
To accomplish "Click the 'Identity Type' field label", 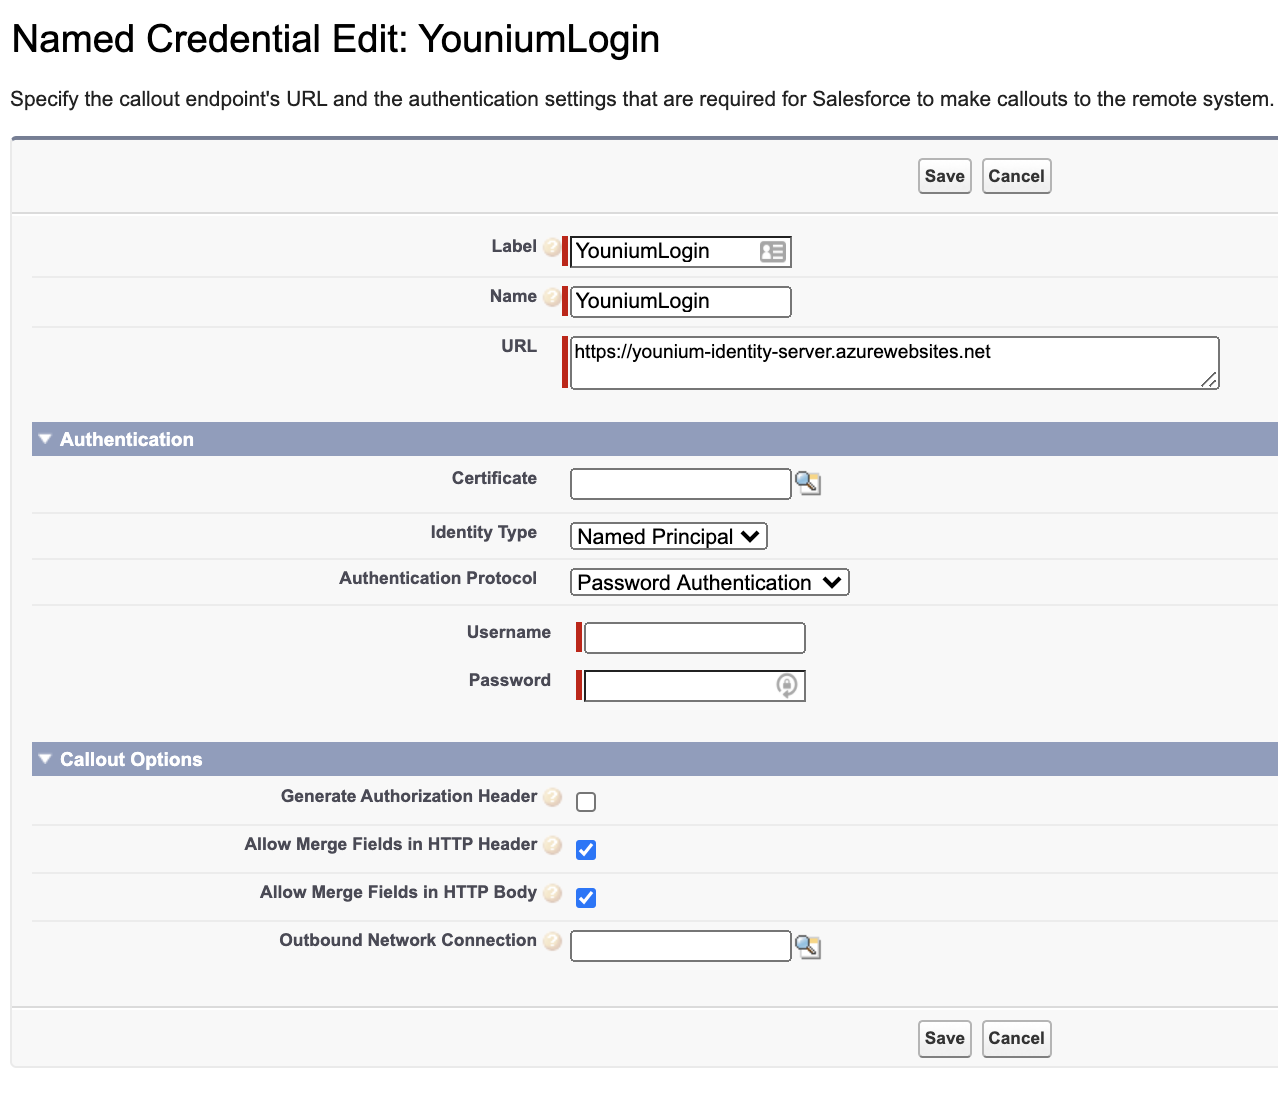I will click(x=484, y=532).
